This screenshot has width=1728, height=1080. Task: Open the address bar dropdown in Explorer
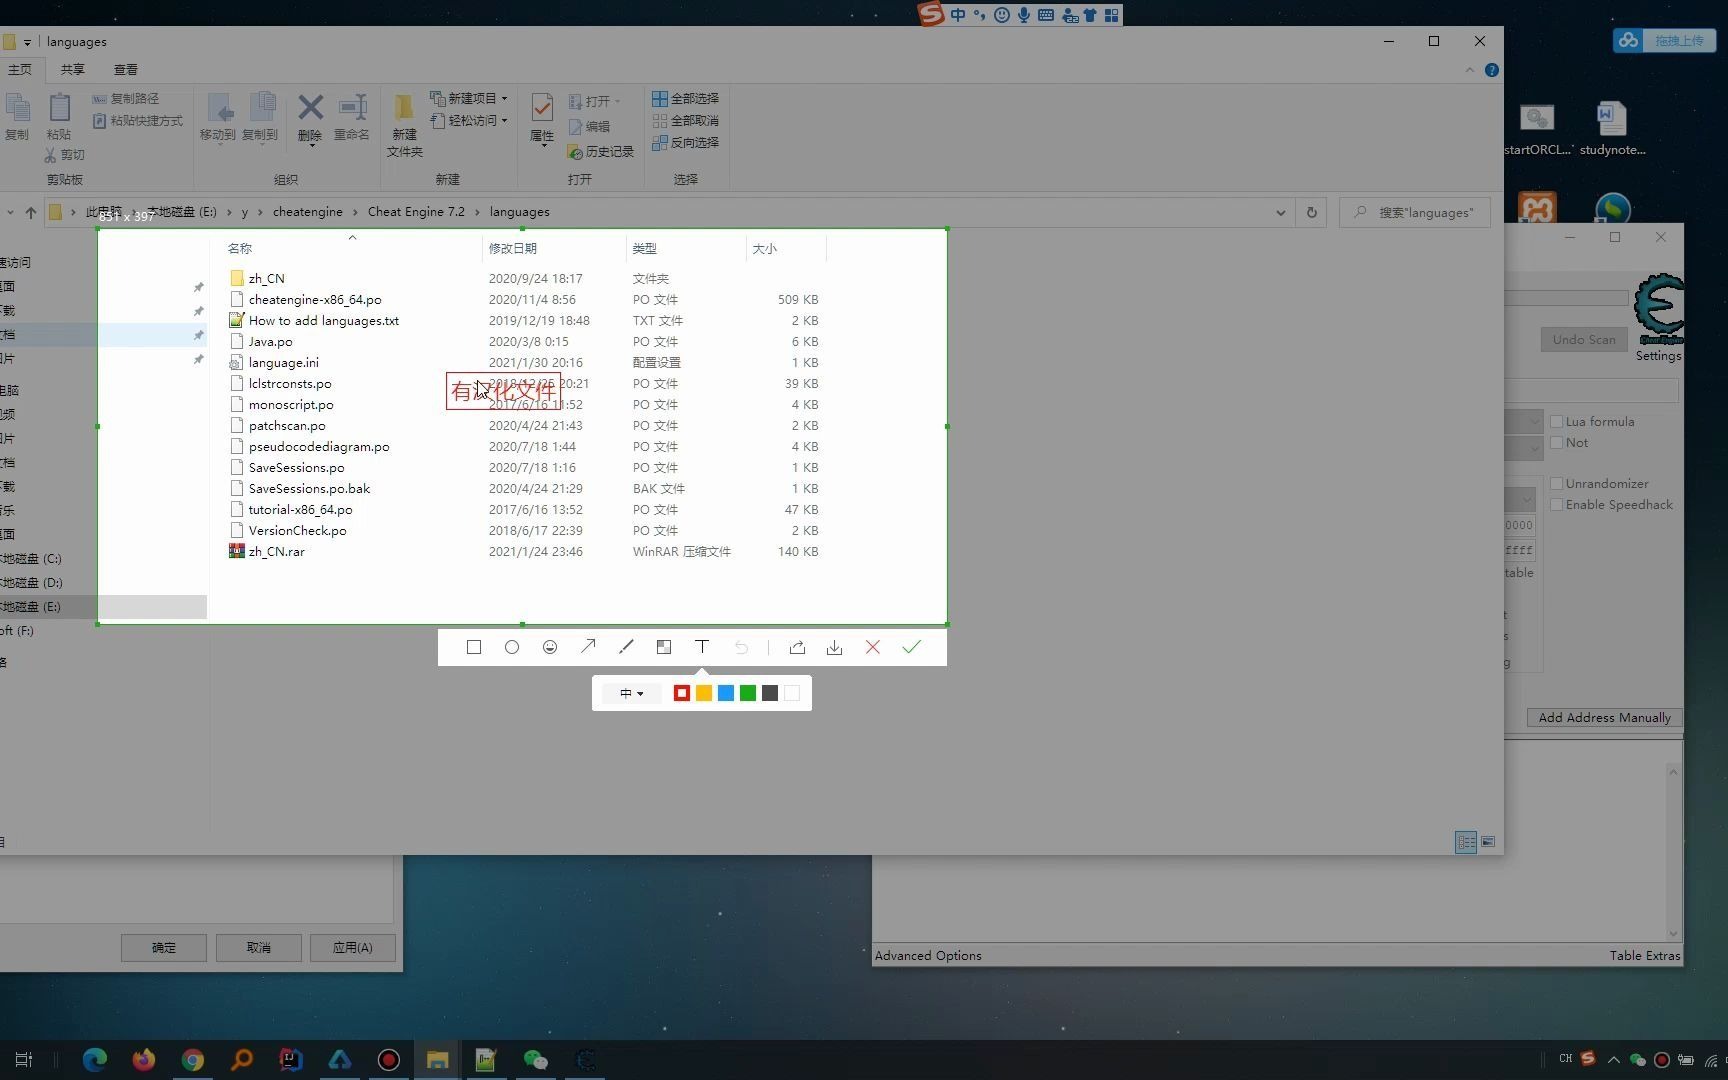1280,212
